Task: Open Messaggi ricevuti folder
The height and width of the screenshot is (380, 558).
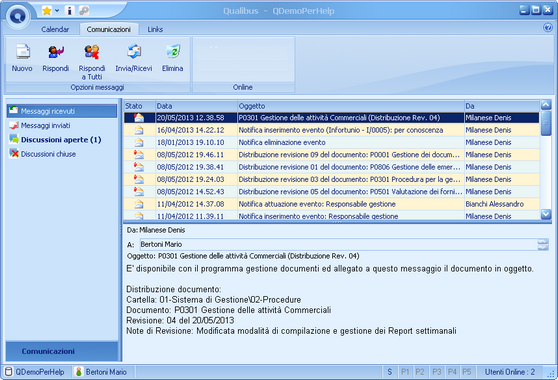Action: pyautogui.click(x=62, y=111)
